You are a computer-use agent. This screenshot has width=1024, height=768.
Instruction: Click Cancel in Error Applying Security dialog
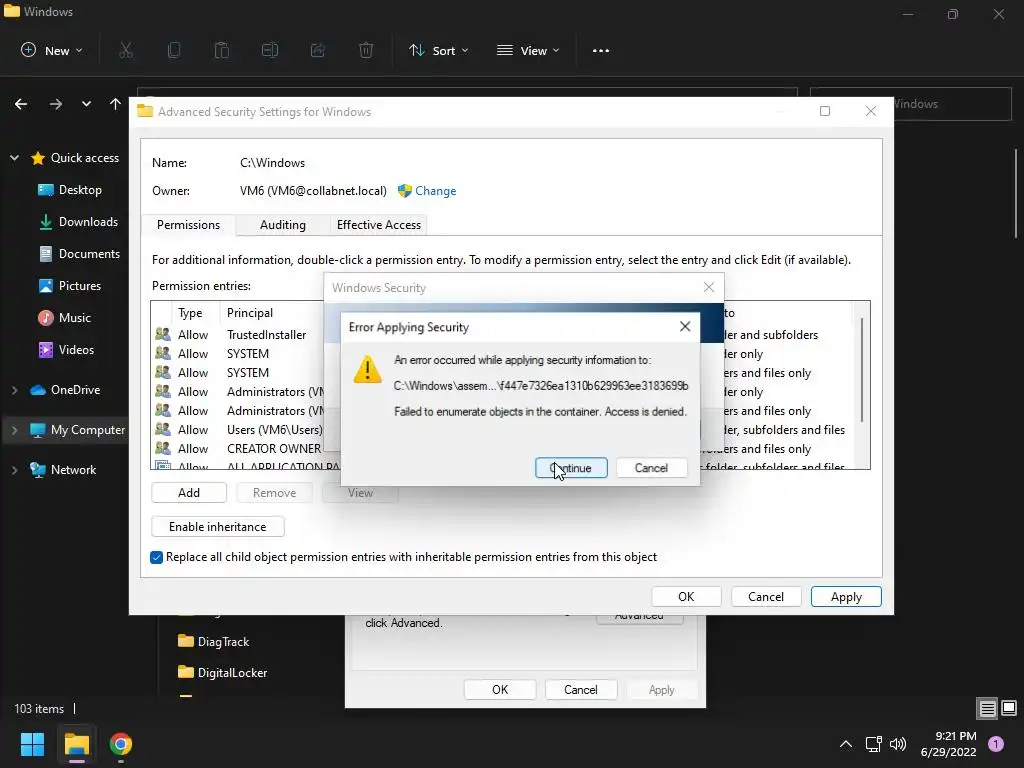(651, 468)
